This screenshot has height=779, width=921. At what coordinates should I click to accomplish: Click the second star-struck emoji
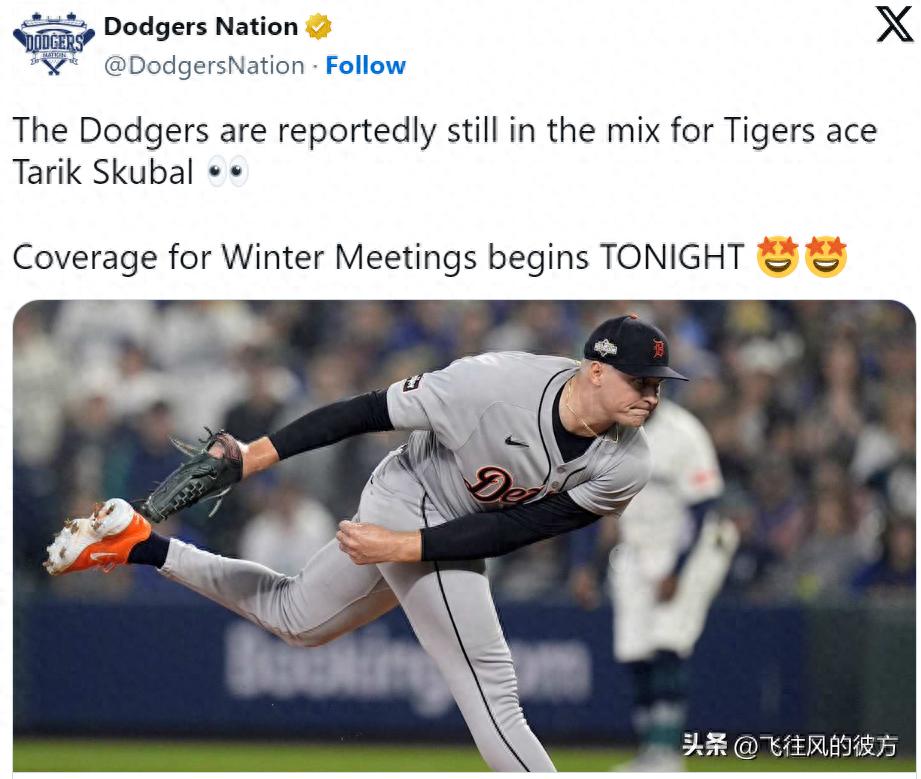coord(826,256)
